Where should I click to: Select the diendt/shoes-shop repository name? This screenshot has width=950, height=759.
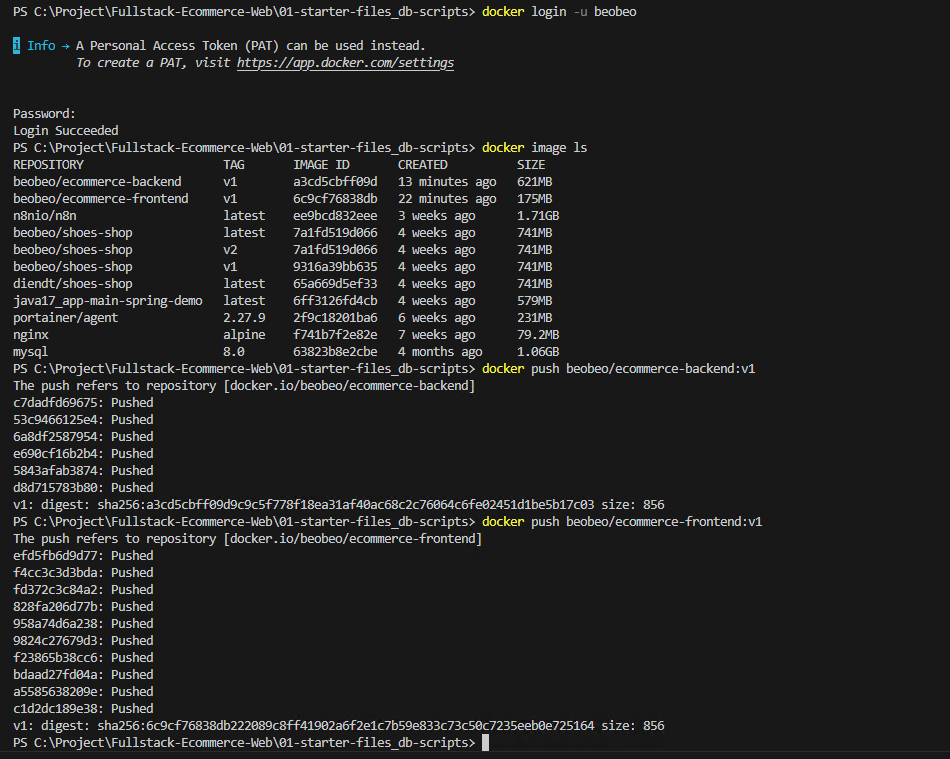(72, 284)
